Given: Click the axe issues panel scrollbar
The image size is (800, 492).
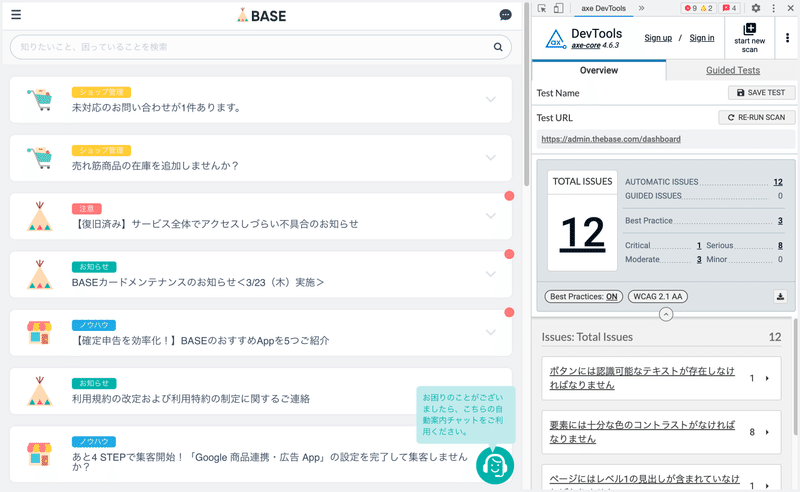Looking at the screenshot, I should pyautogui.click(x=795, y=378).
